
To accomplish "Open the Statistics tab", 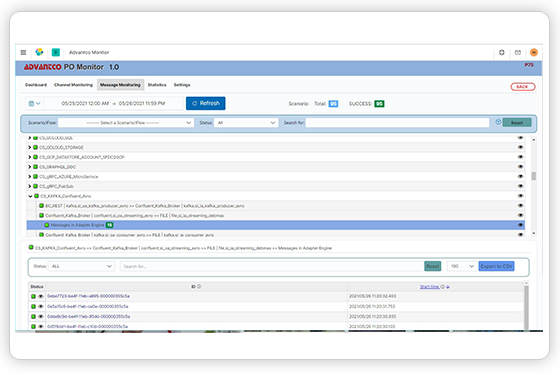I will pos(157,85).
